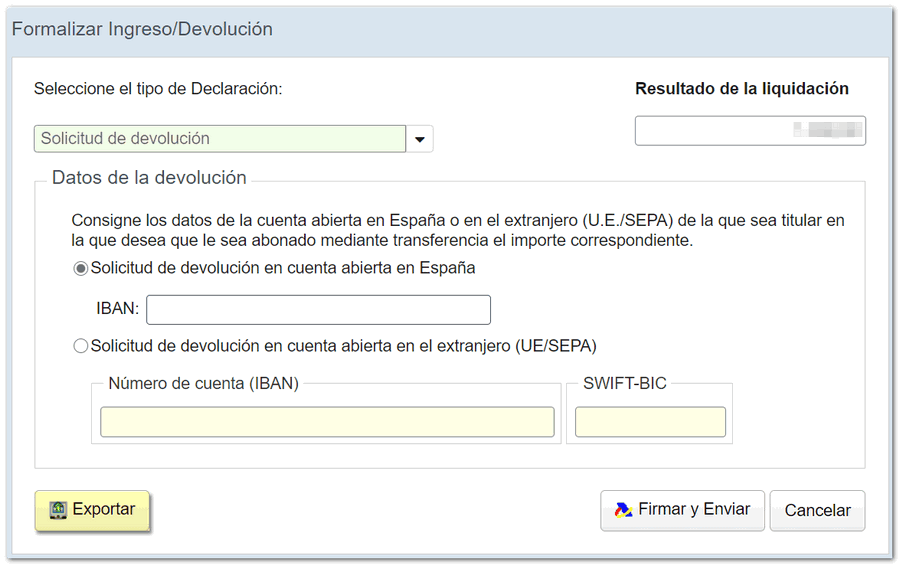The height and width of the screenshot is (566, 900).
Task: Open the 'Solicitud de devolución' combo box
Action: [x=220, y=139]
